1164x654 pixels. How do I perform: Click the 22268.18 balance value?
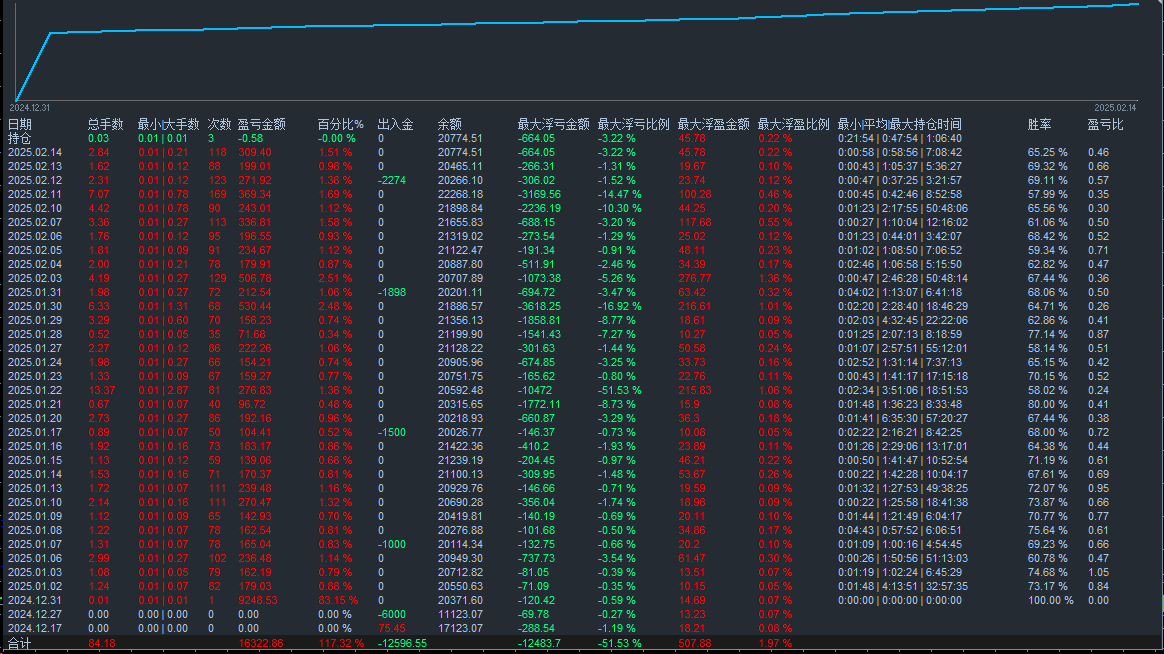460,194
